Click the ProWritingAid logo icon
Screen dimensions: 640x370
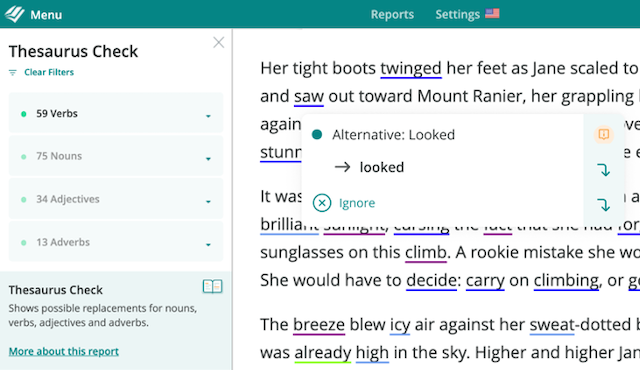14,14
